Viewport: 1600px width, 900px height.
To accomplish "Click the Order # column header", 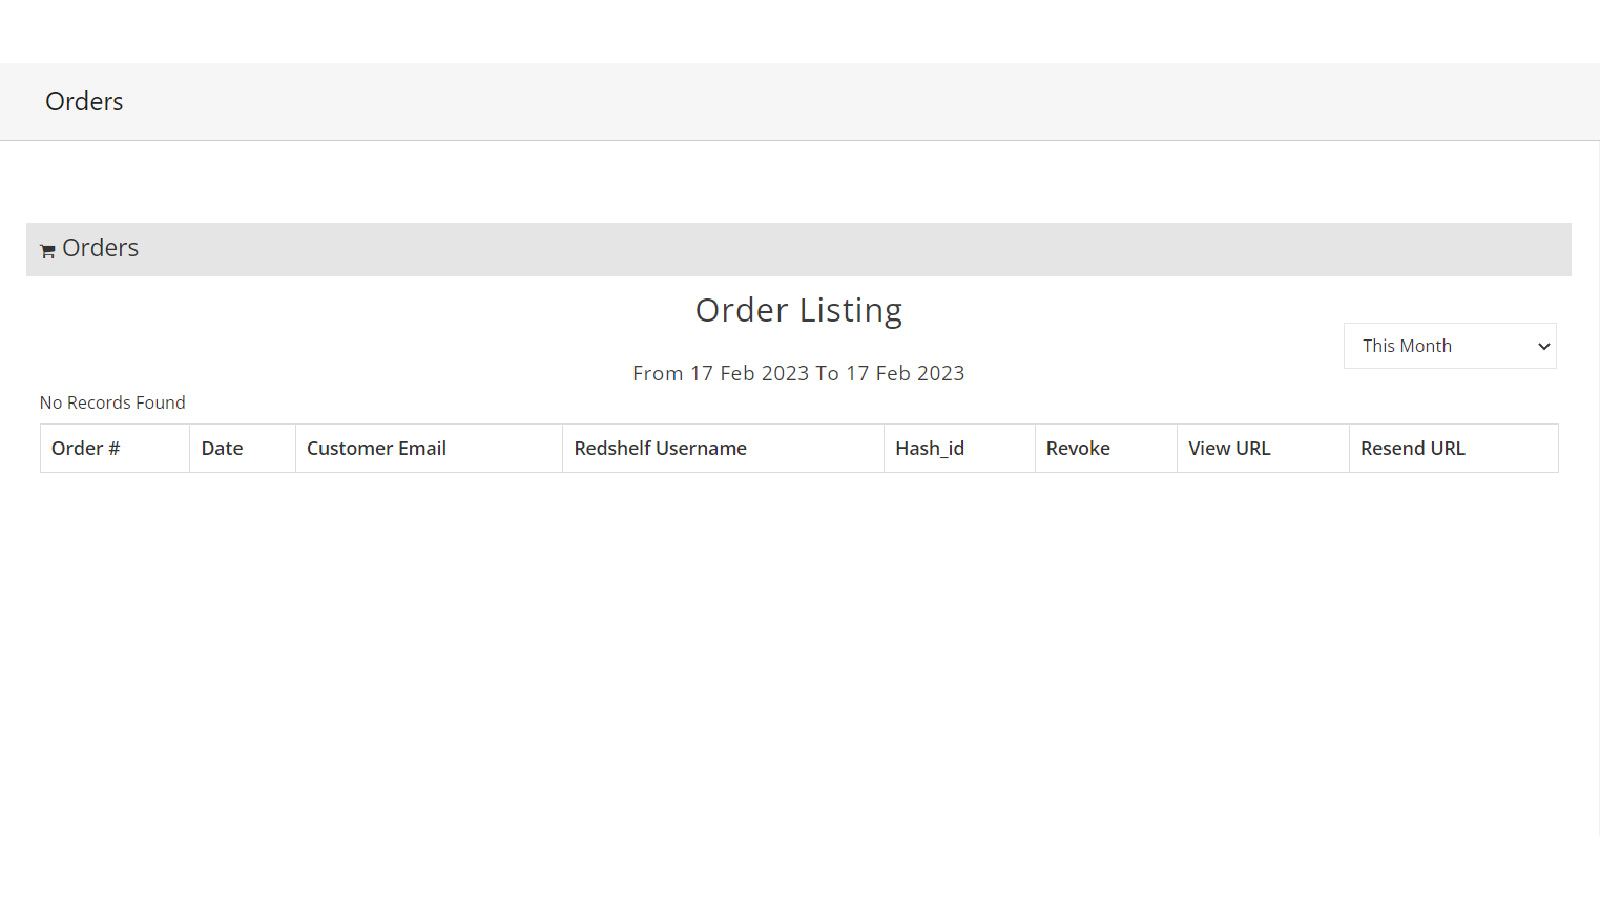I will coord(115,448).
